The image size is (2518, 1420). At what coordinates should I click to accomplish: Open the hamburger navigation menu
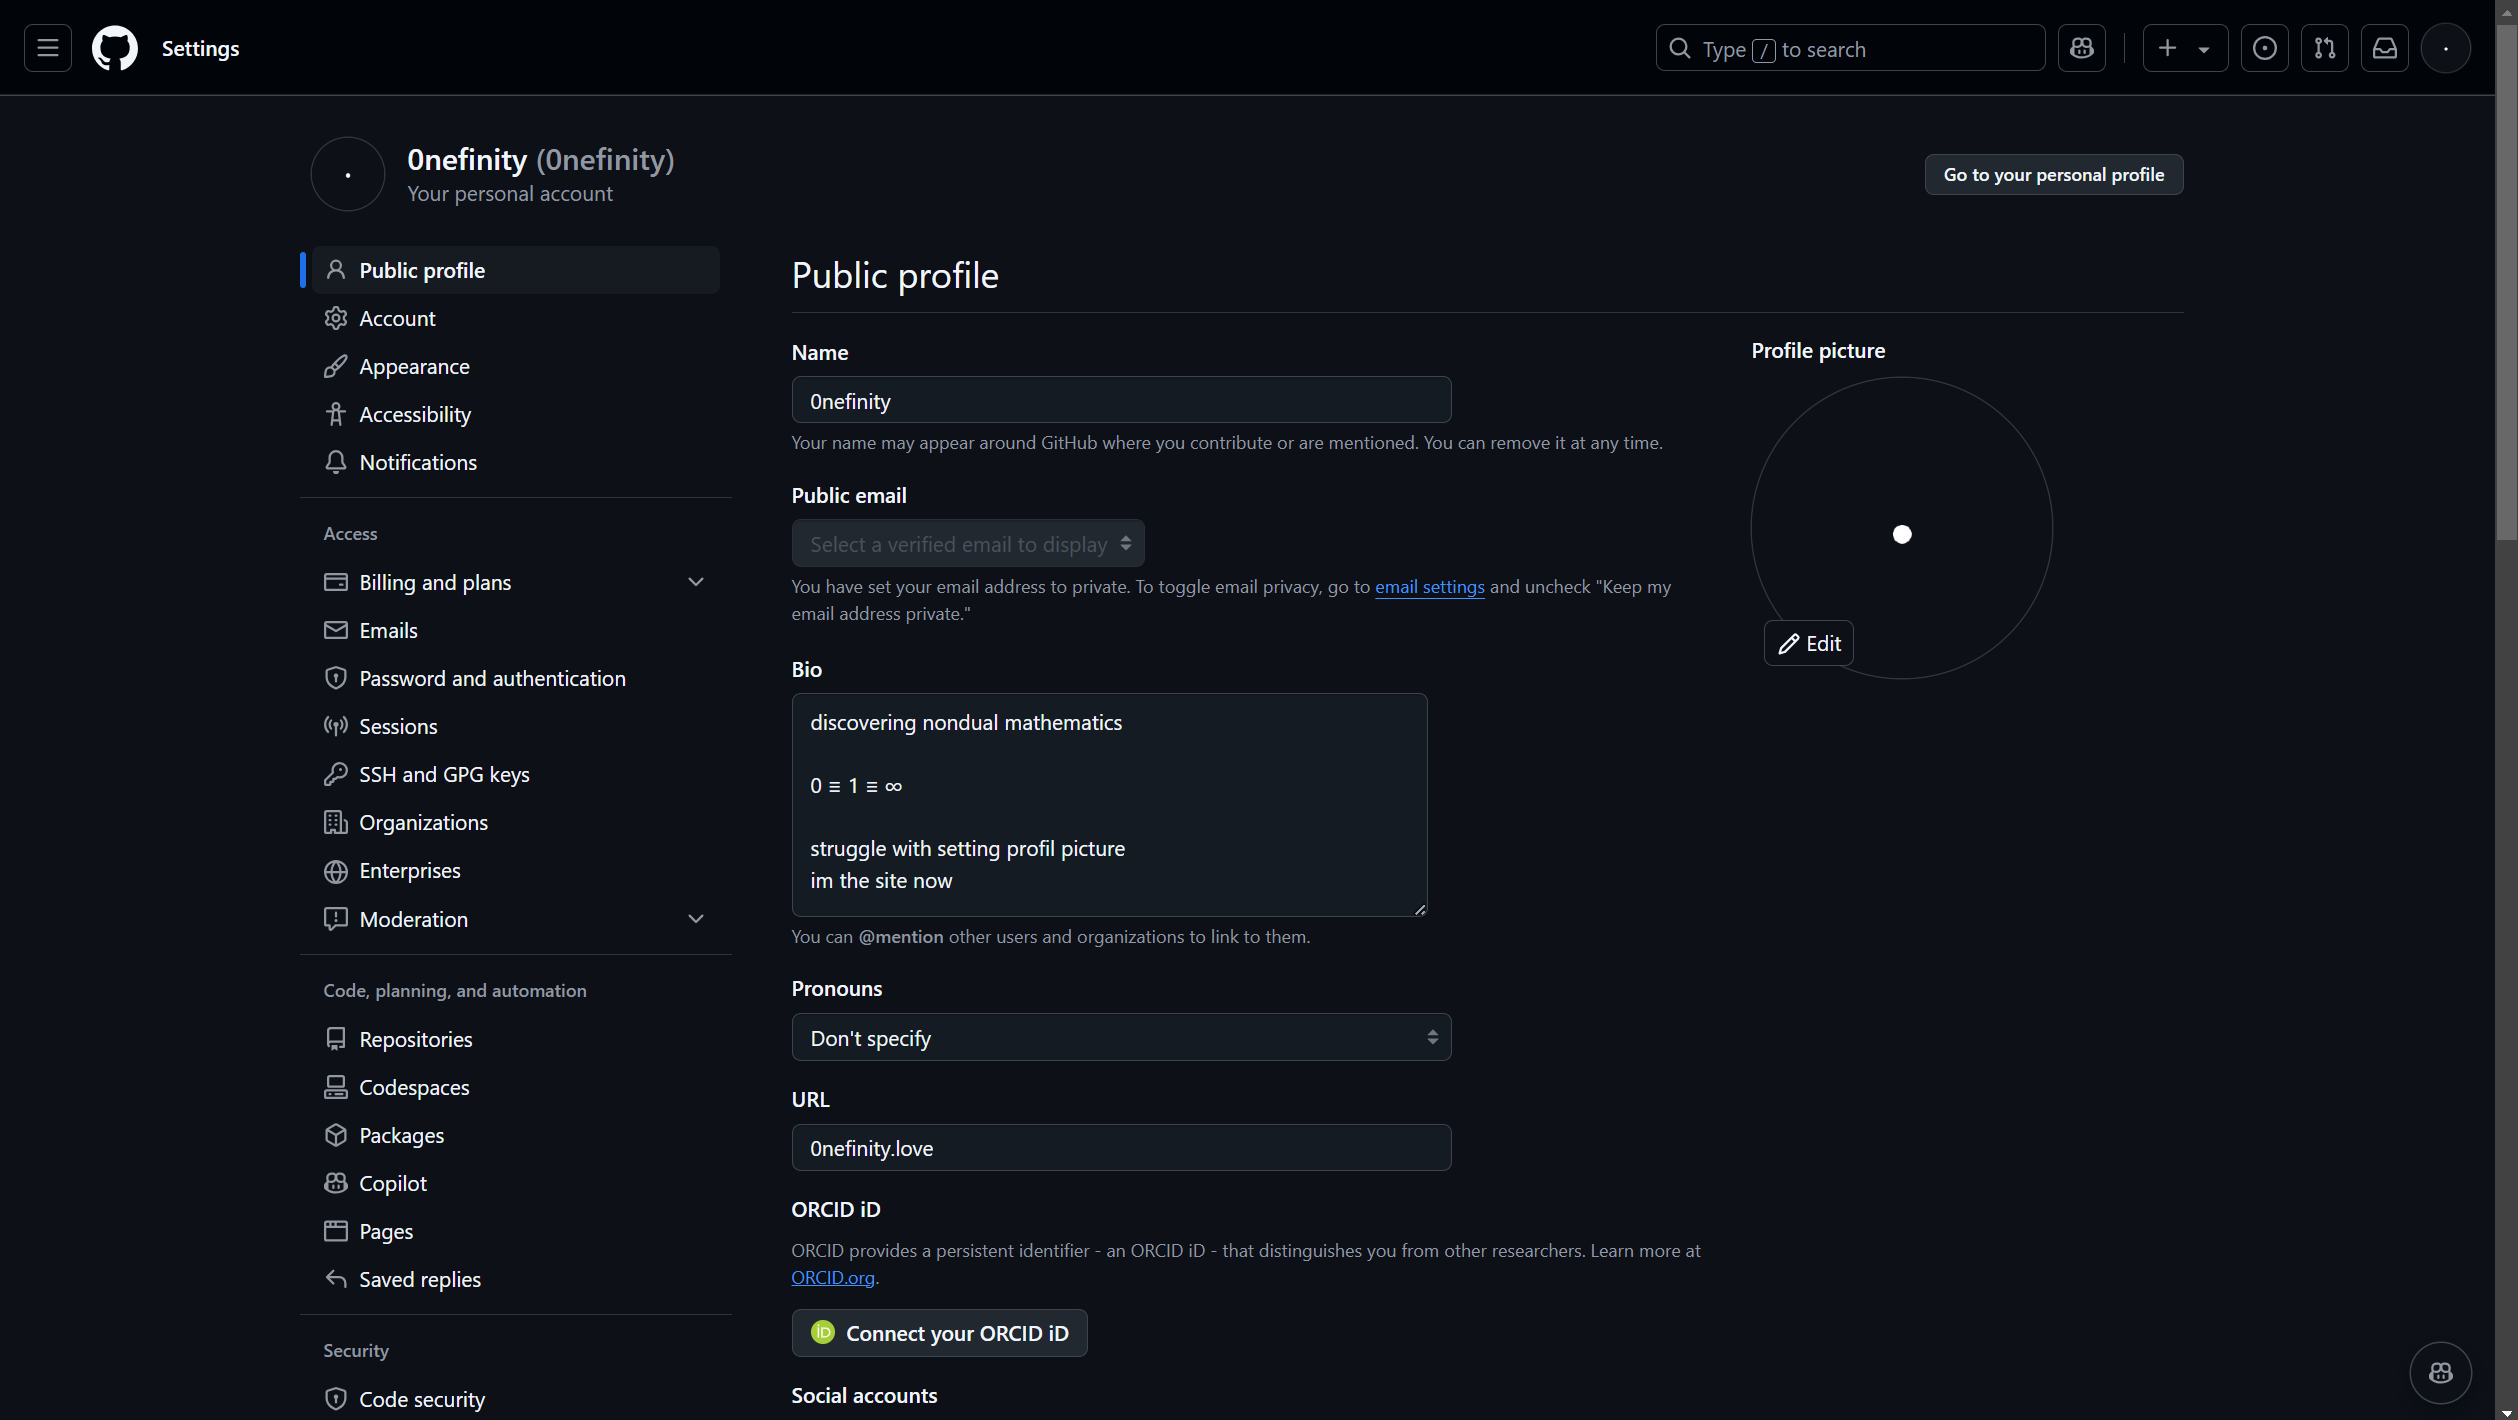[47, 48]
